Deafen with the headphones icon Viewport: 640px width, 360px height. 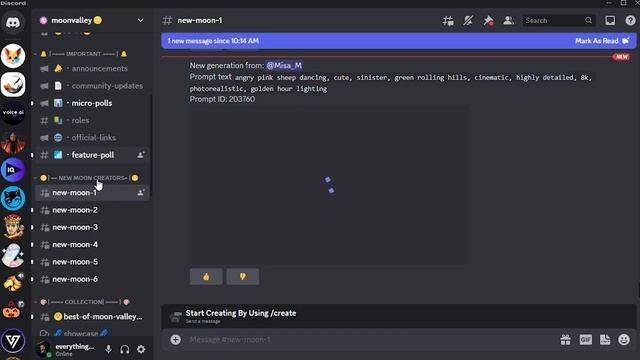[x=124, y=349]
